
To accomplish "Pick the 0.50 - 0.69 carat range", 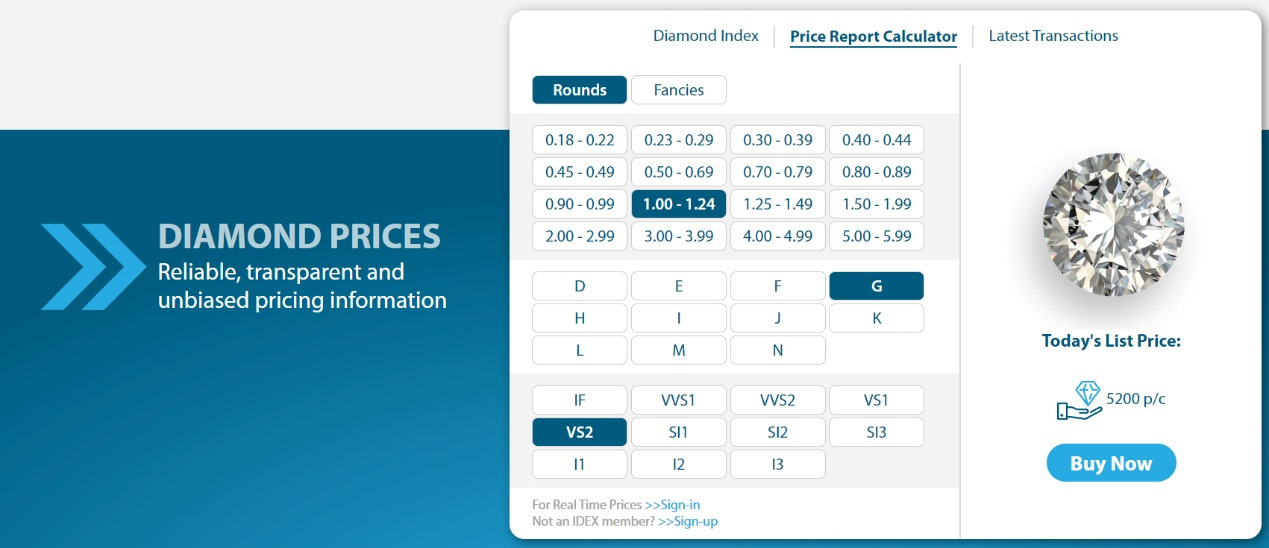I will pos(678,171).
